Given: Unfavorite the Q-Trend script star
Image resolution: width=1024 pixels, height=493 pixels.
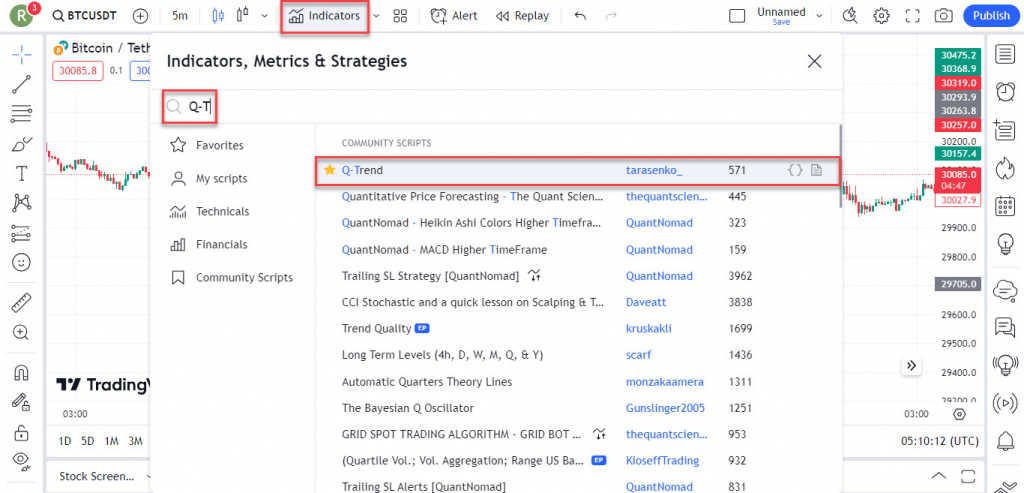Looking at the screenshot, I should tap(330, 170).
